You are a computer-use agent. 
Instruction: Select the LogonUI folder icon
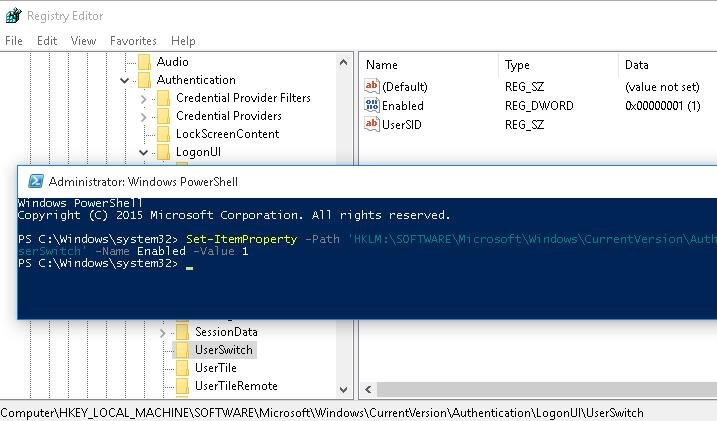(163, 152)
